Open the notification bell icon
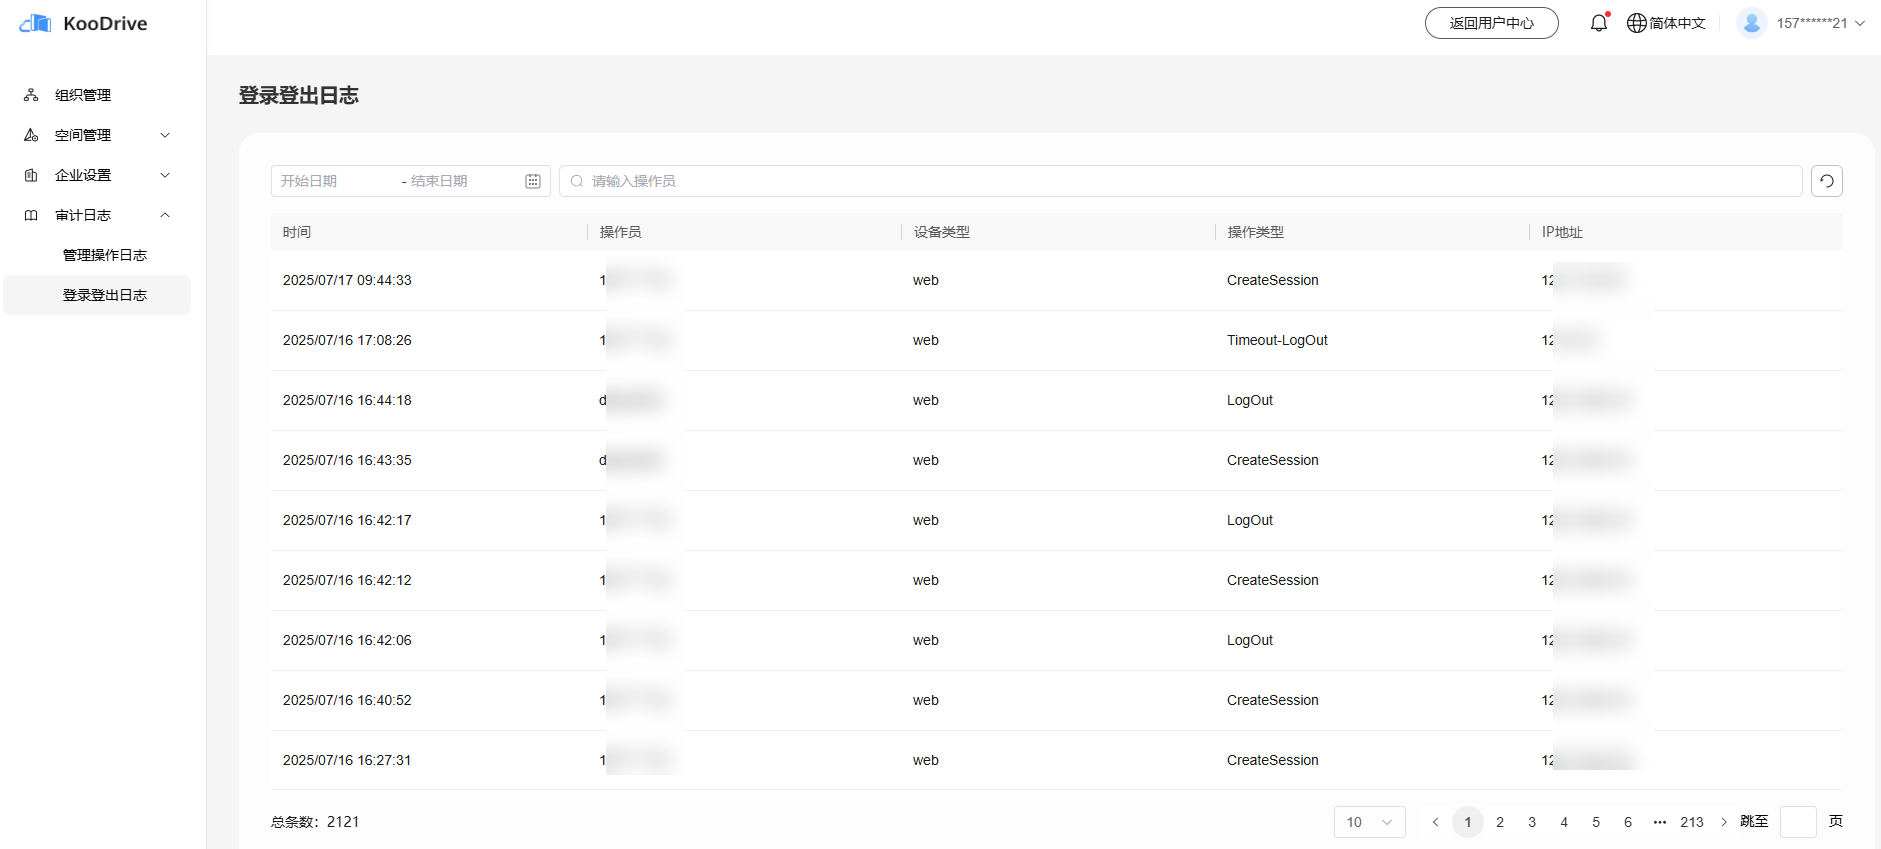 tap(1599, 23)
